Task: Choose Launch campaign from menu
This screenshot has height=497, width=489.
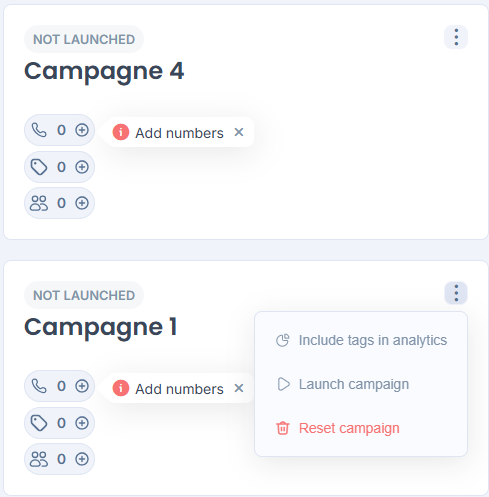Action: tap(361, 384)
